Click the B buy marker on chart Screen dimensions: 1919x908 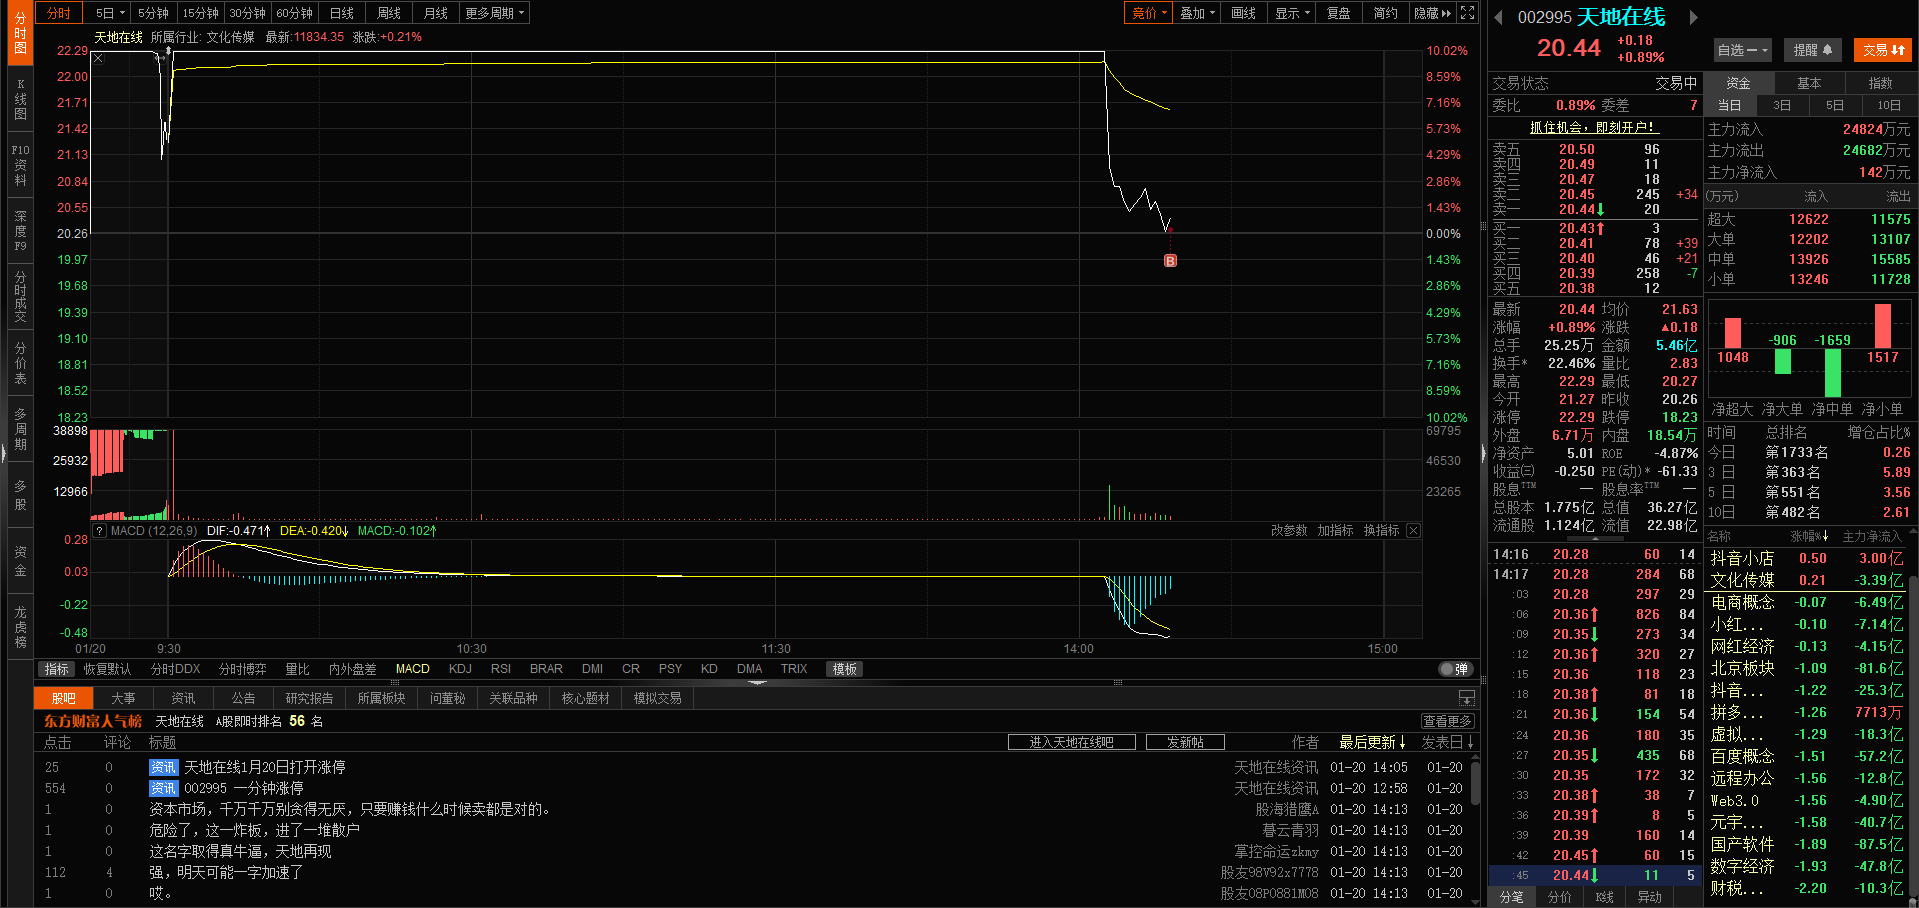(1170, 261)
